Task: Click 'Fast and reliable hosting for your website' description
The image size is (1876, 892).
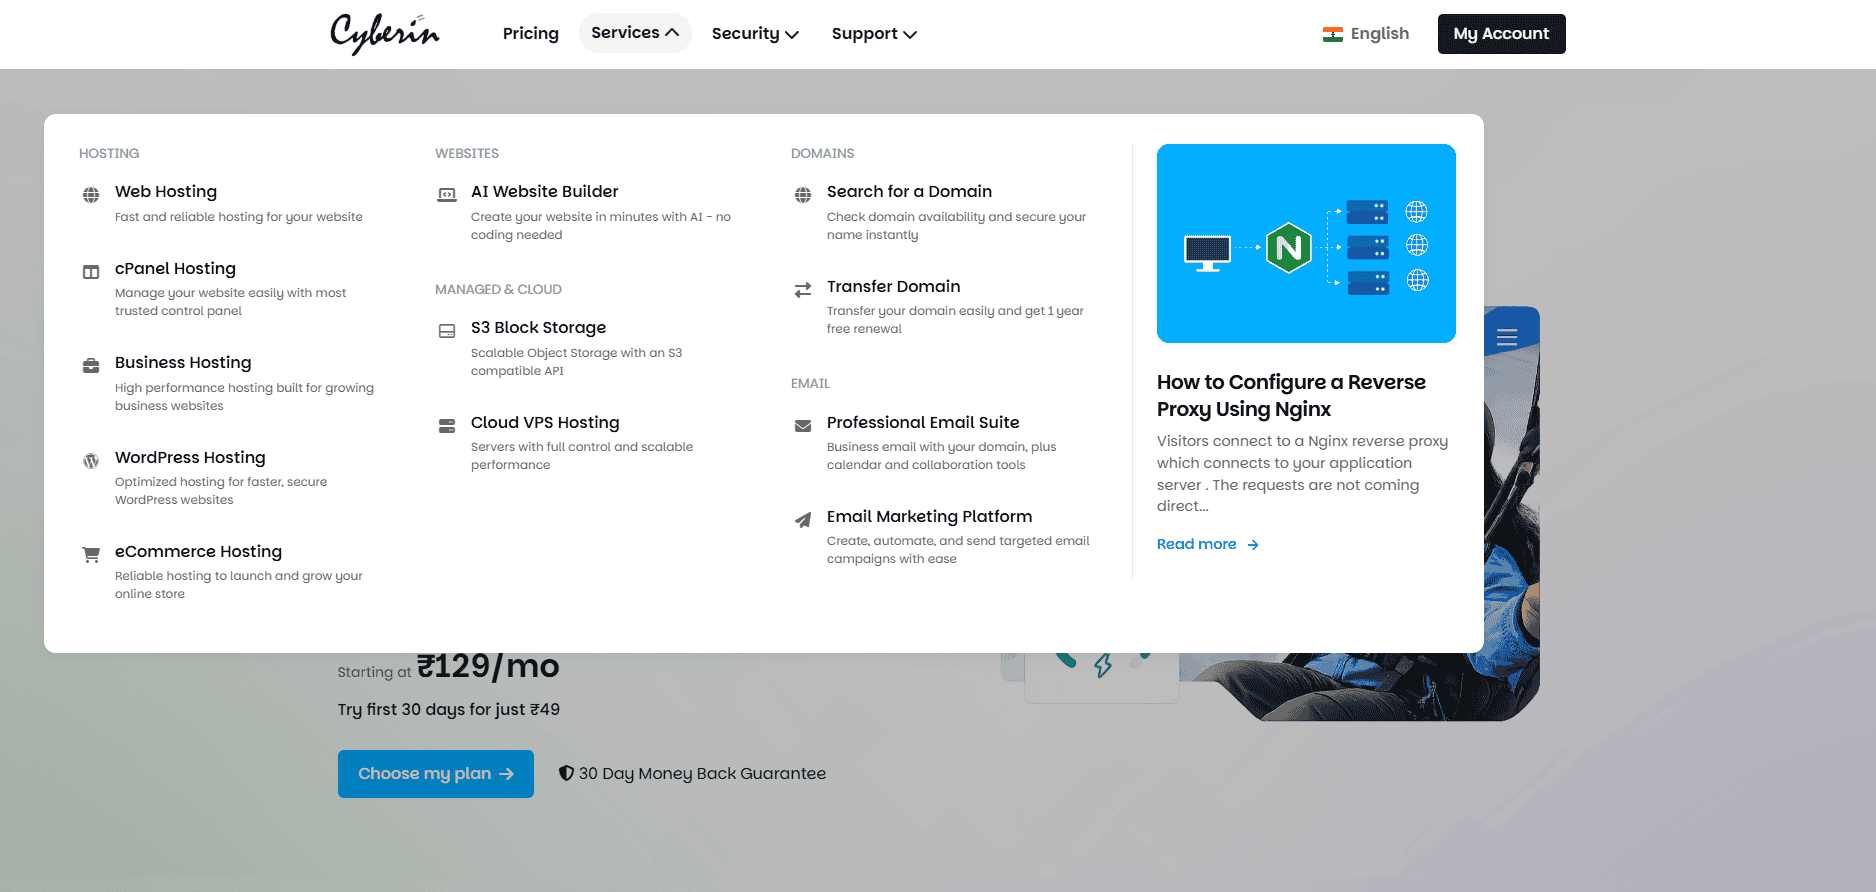Action: point(239,217)
